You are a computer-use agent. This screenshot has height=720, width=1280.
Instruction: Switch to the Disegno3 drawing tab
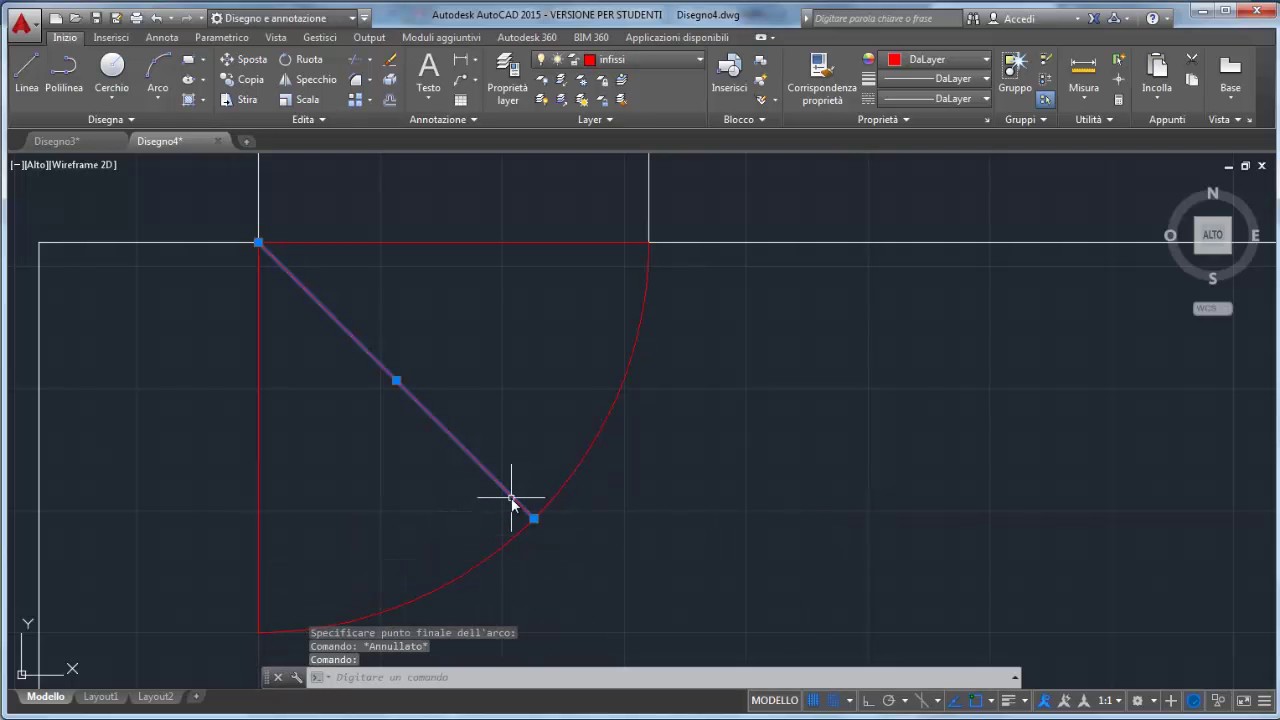click(56, 141)
